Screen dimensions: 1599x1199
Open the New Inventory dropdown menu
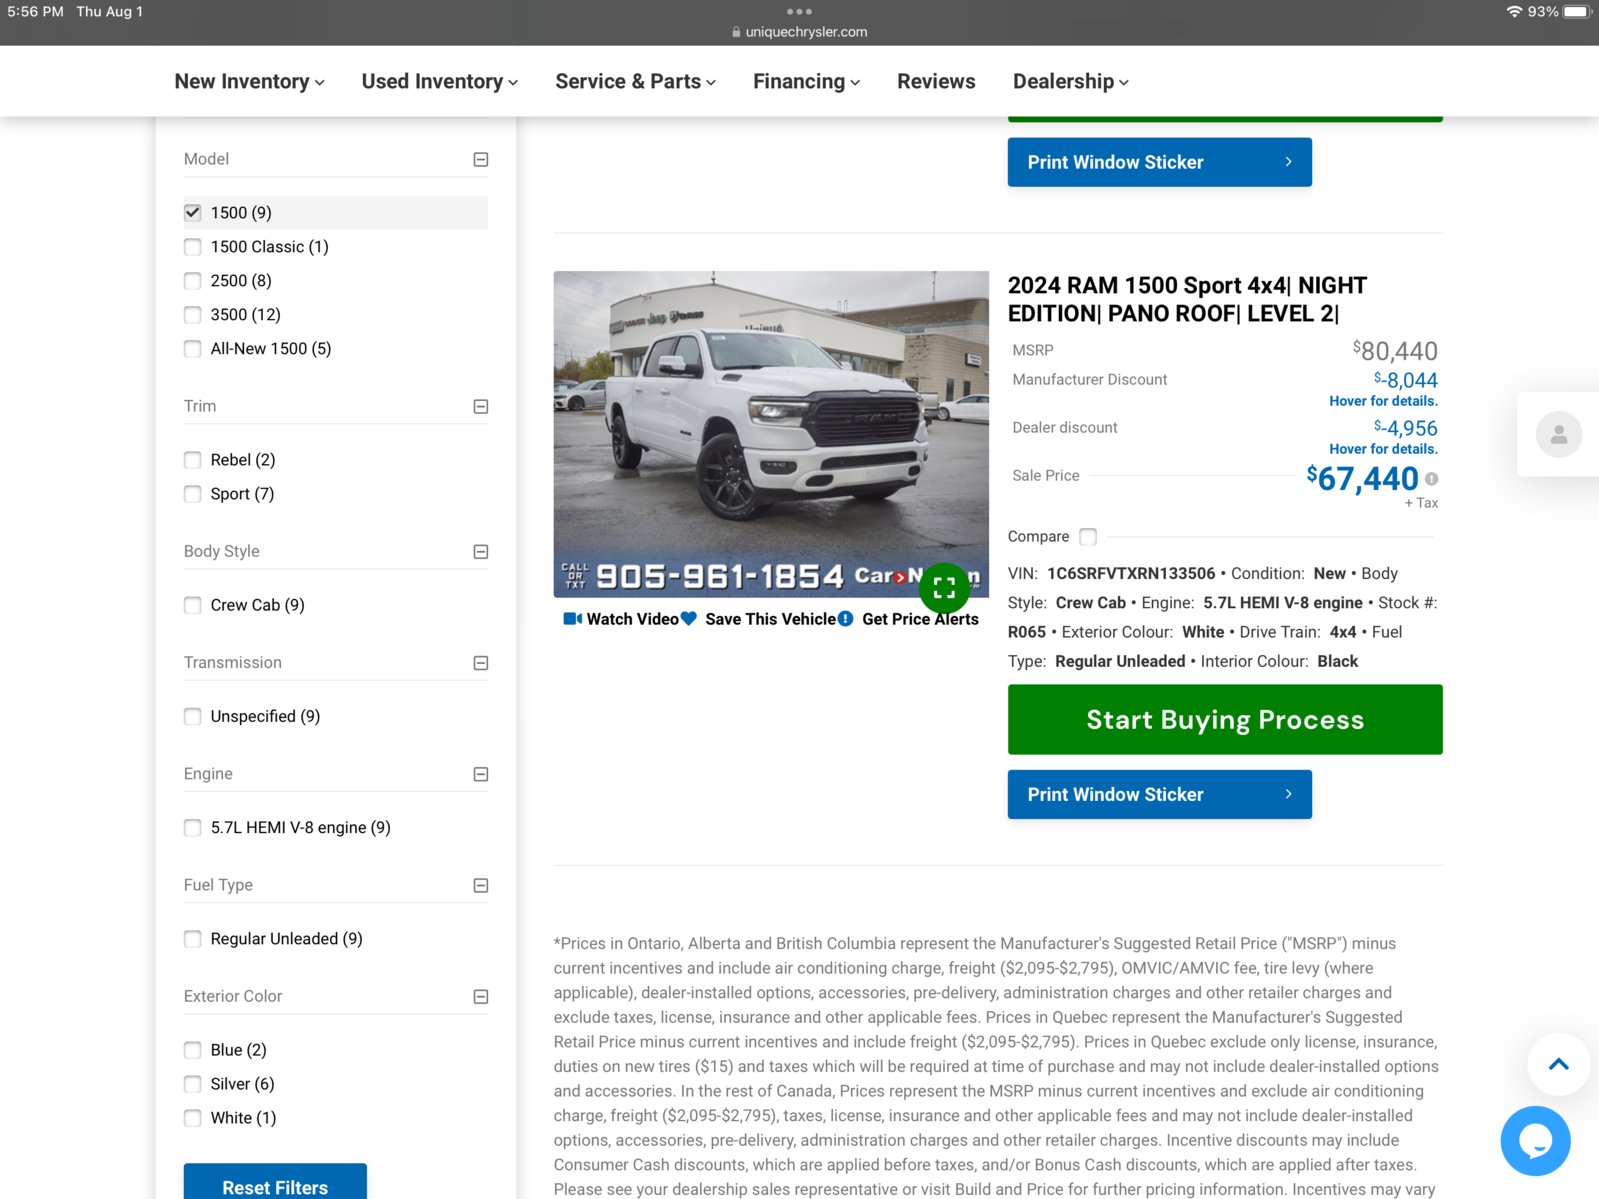(x=249, y=82)
